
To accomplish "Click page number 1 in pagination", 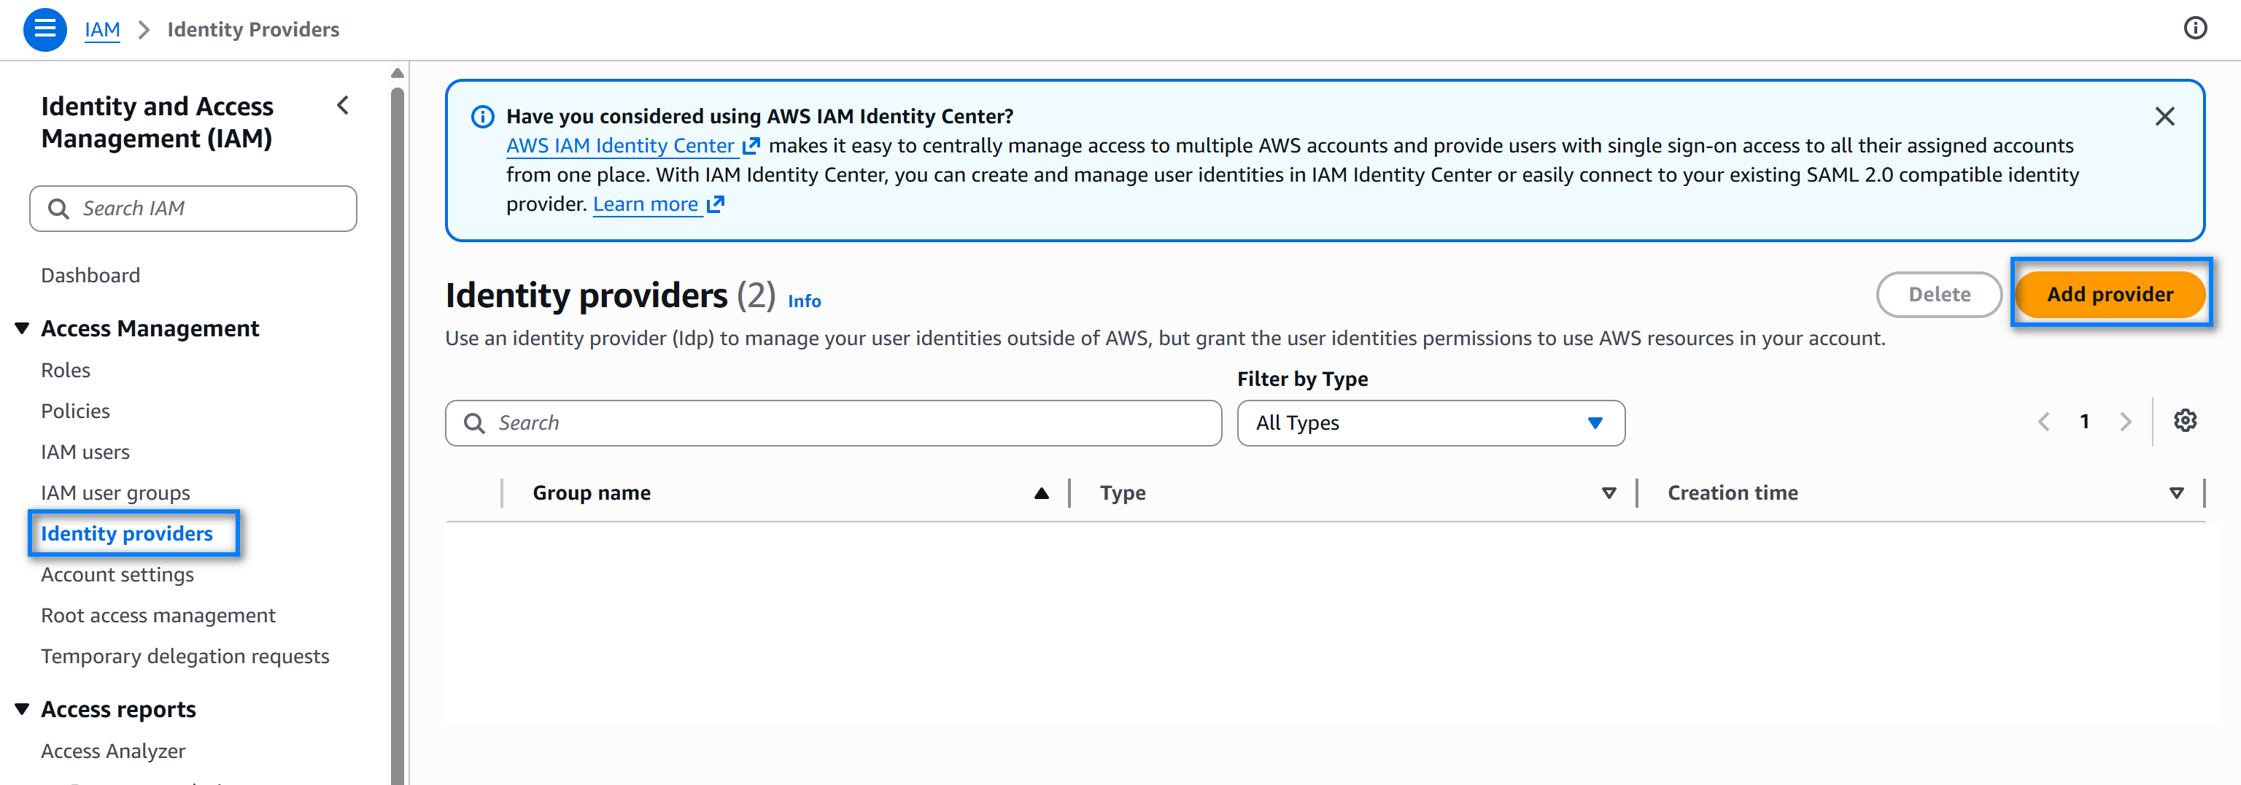I will pos(2085,422).
